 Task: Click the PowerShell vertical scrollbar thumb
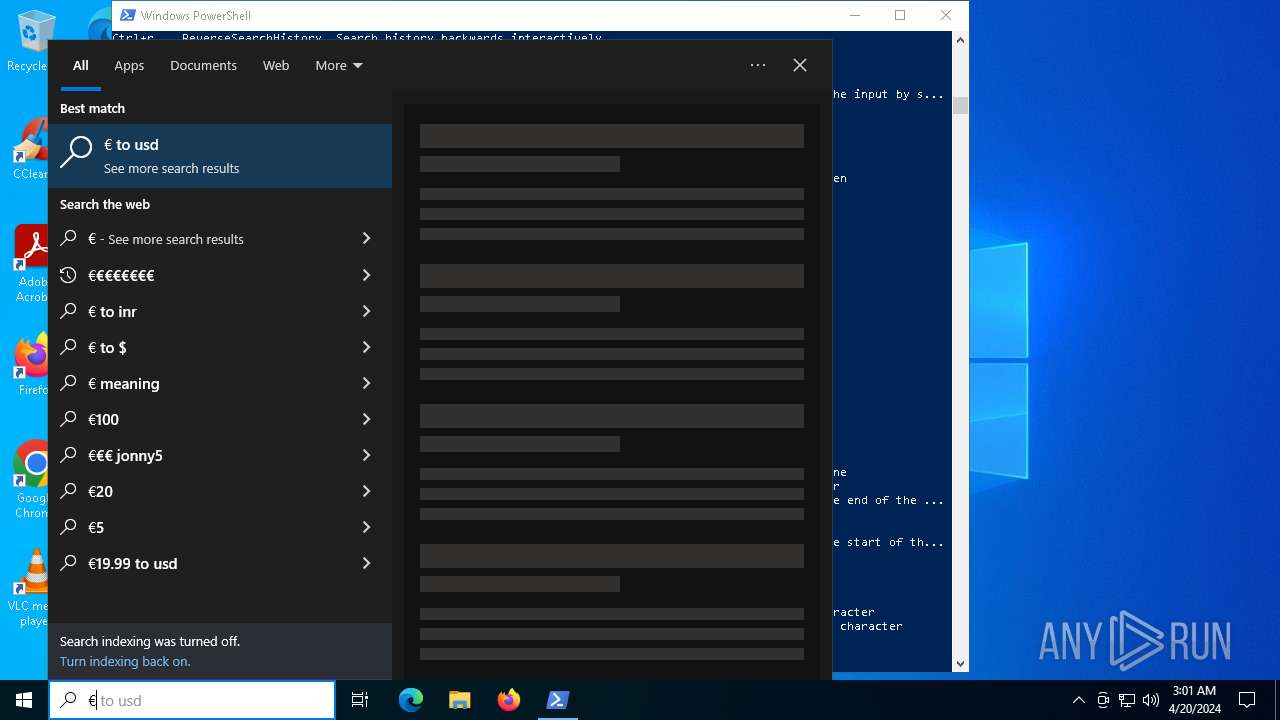[x=960, y=105]
